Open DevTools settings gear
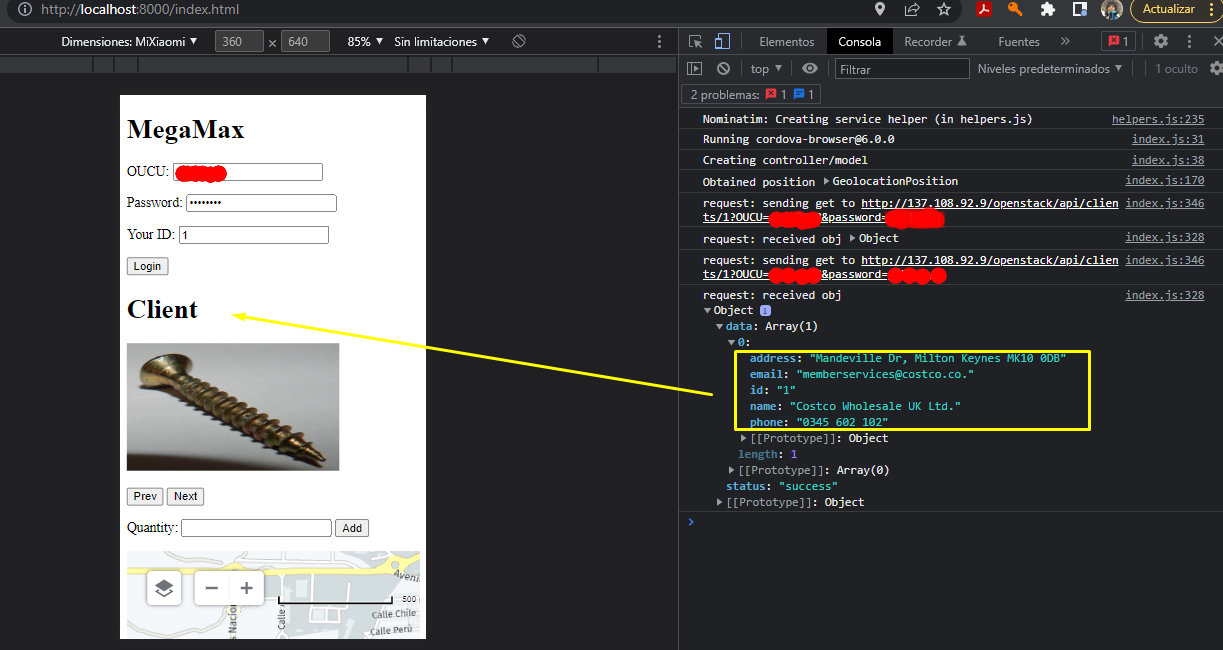This screenshot has height=650, width=1223. 1160,41
